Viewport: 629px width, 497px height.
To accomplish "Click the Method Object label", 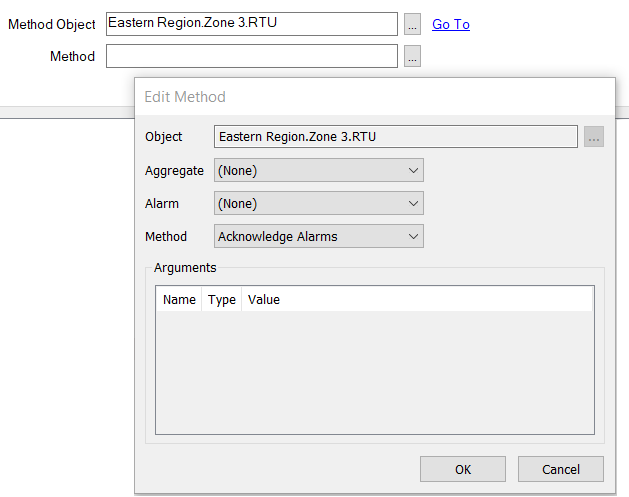I will click(52, 24).
